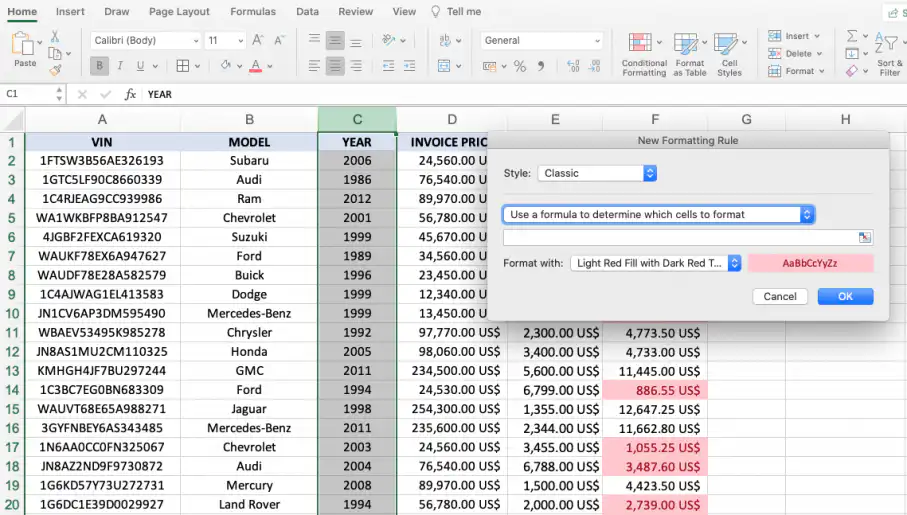The height and width of the screenshot is (515, 907).
Task: Open Sort & Filter
Action: 889,54
